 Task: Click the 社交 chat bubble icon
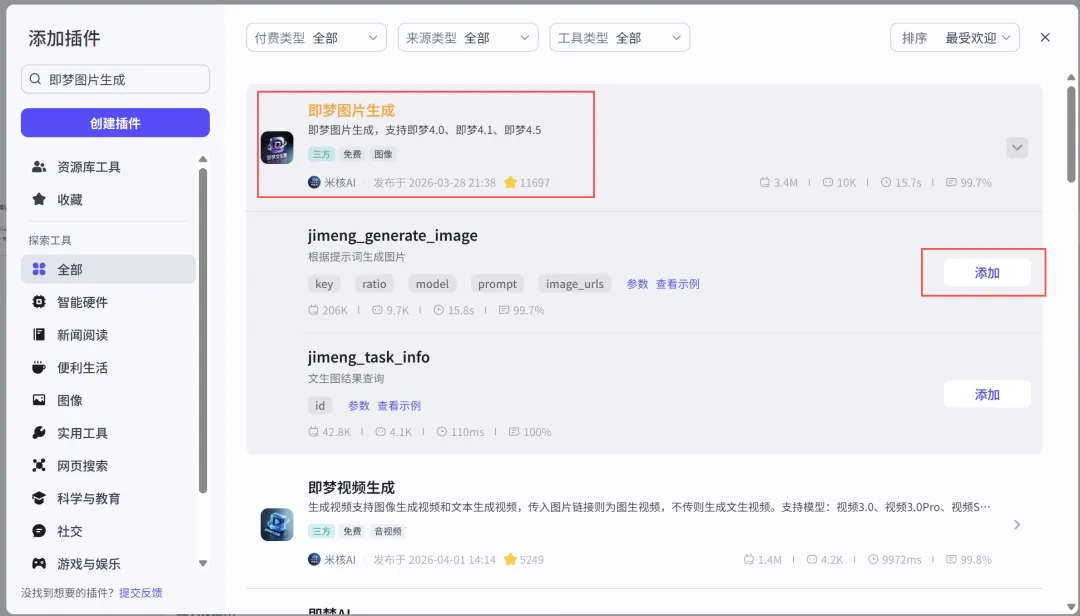click(x=39, y=531)
